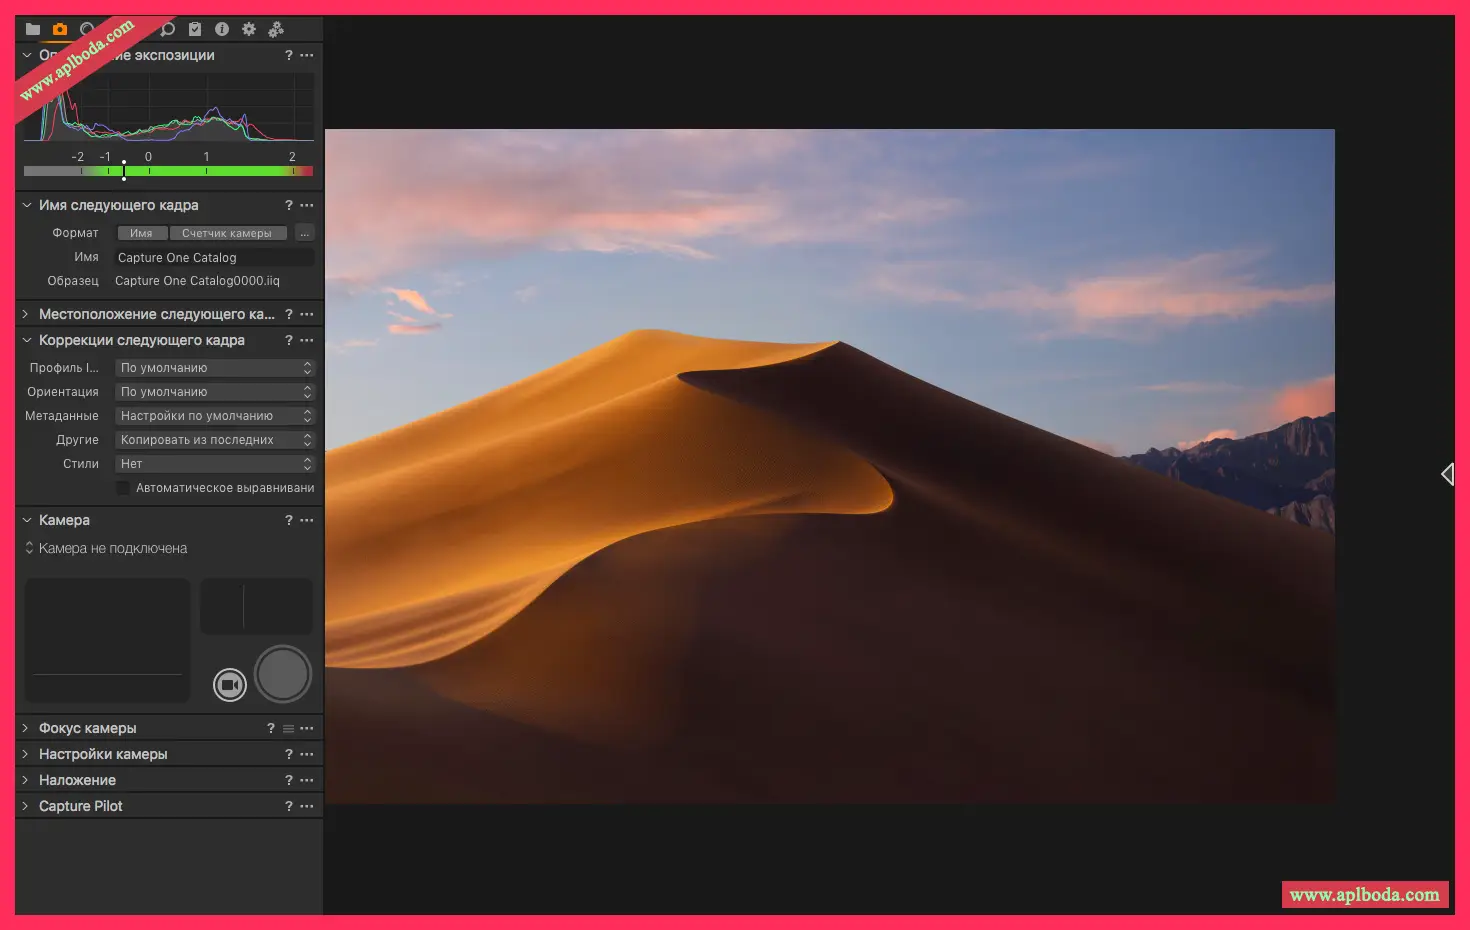Image resolution: width=1470 pixels, height=930 pixels.
Task: Select the orange Capture tool tab
Action: (x=59, y=29)
